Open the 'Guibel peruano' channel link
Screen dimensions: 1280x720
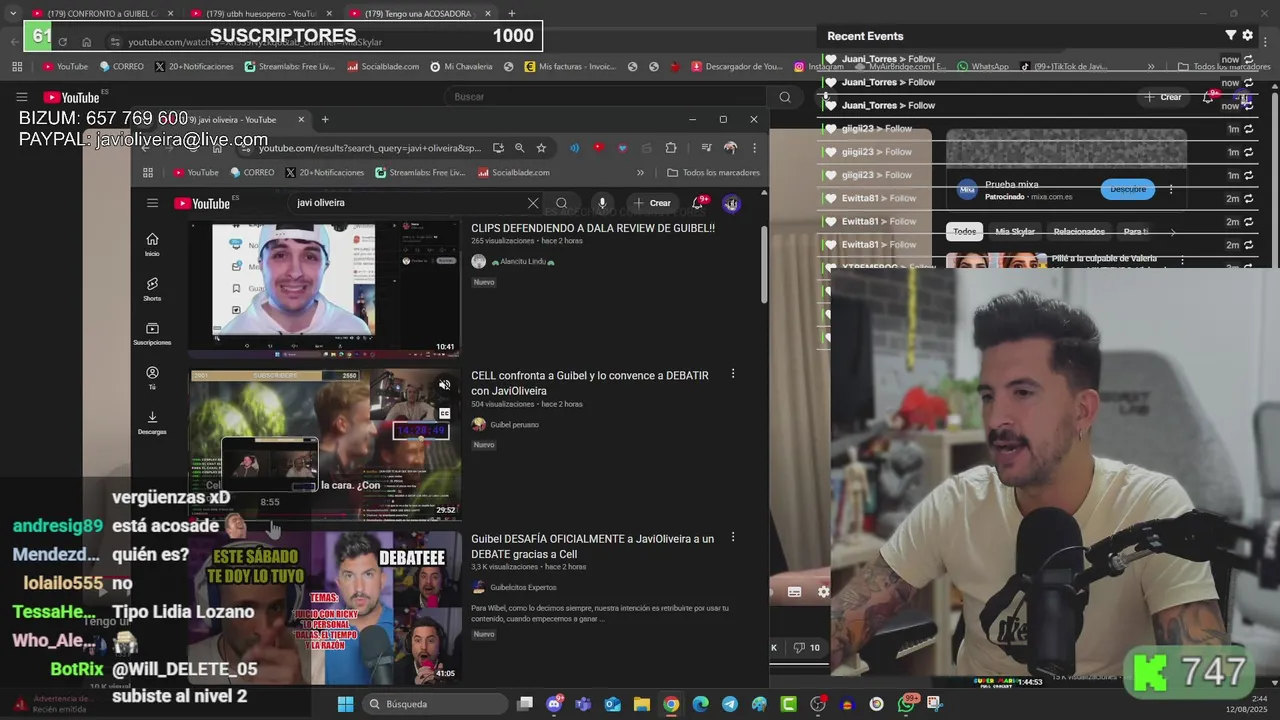[x=514, y=424]
